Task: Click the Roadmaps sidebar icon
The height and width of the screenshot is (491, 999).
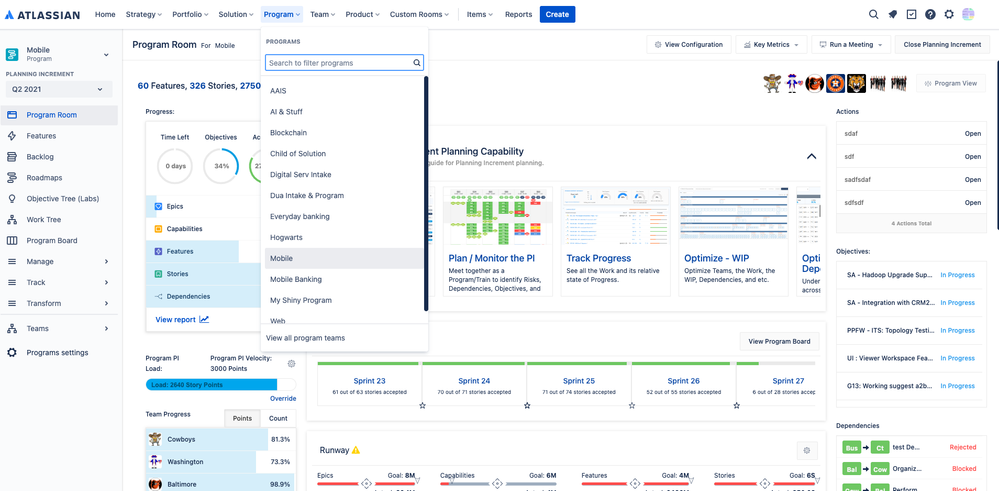Action: click(x=11, y=178)
